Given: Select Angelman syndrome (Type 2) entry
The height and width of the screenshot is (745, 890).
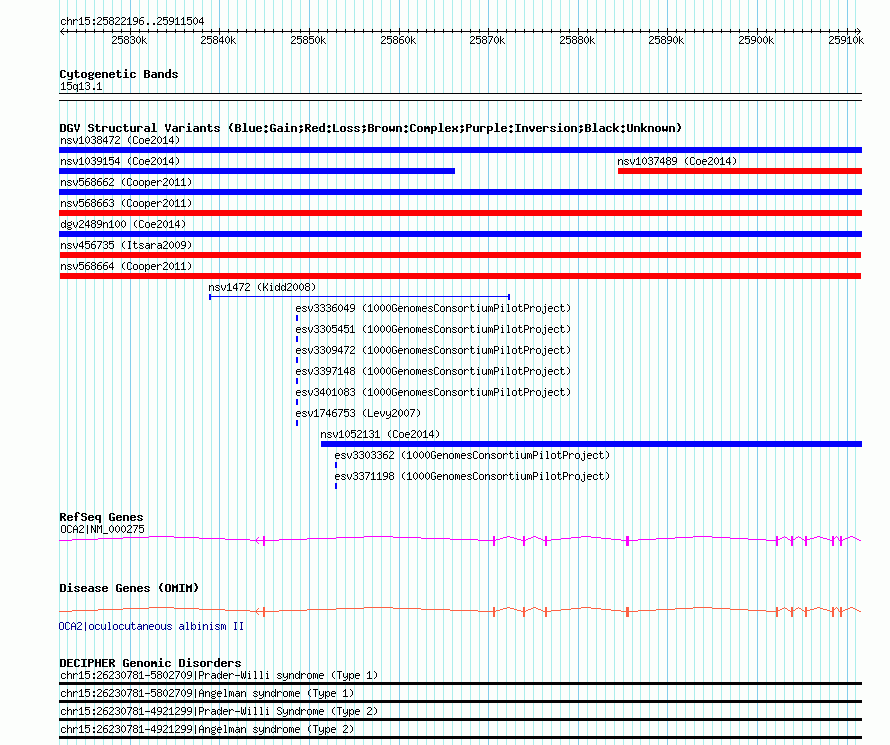Looking at the screenshot, I should pos(207,729).
